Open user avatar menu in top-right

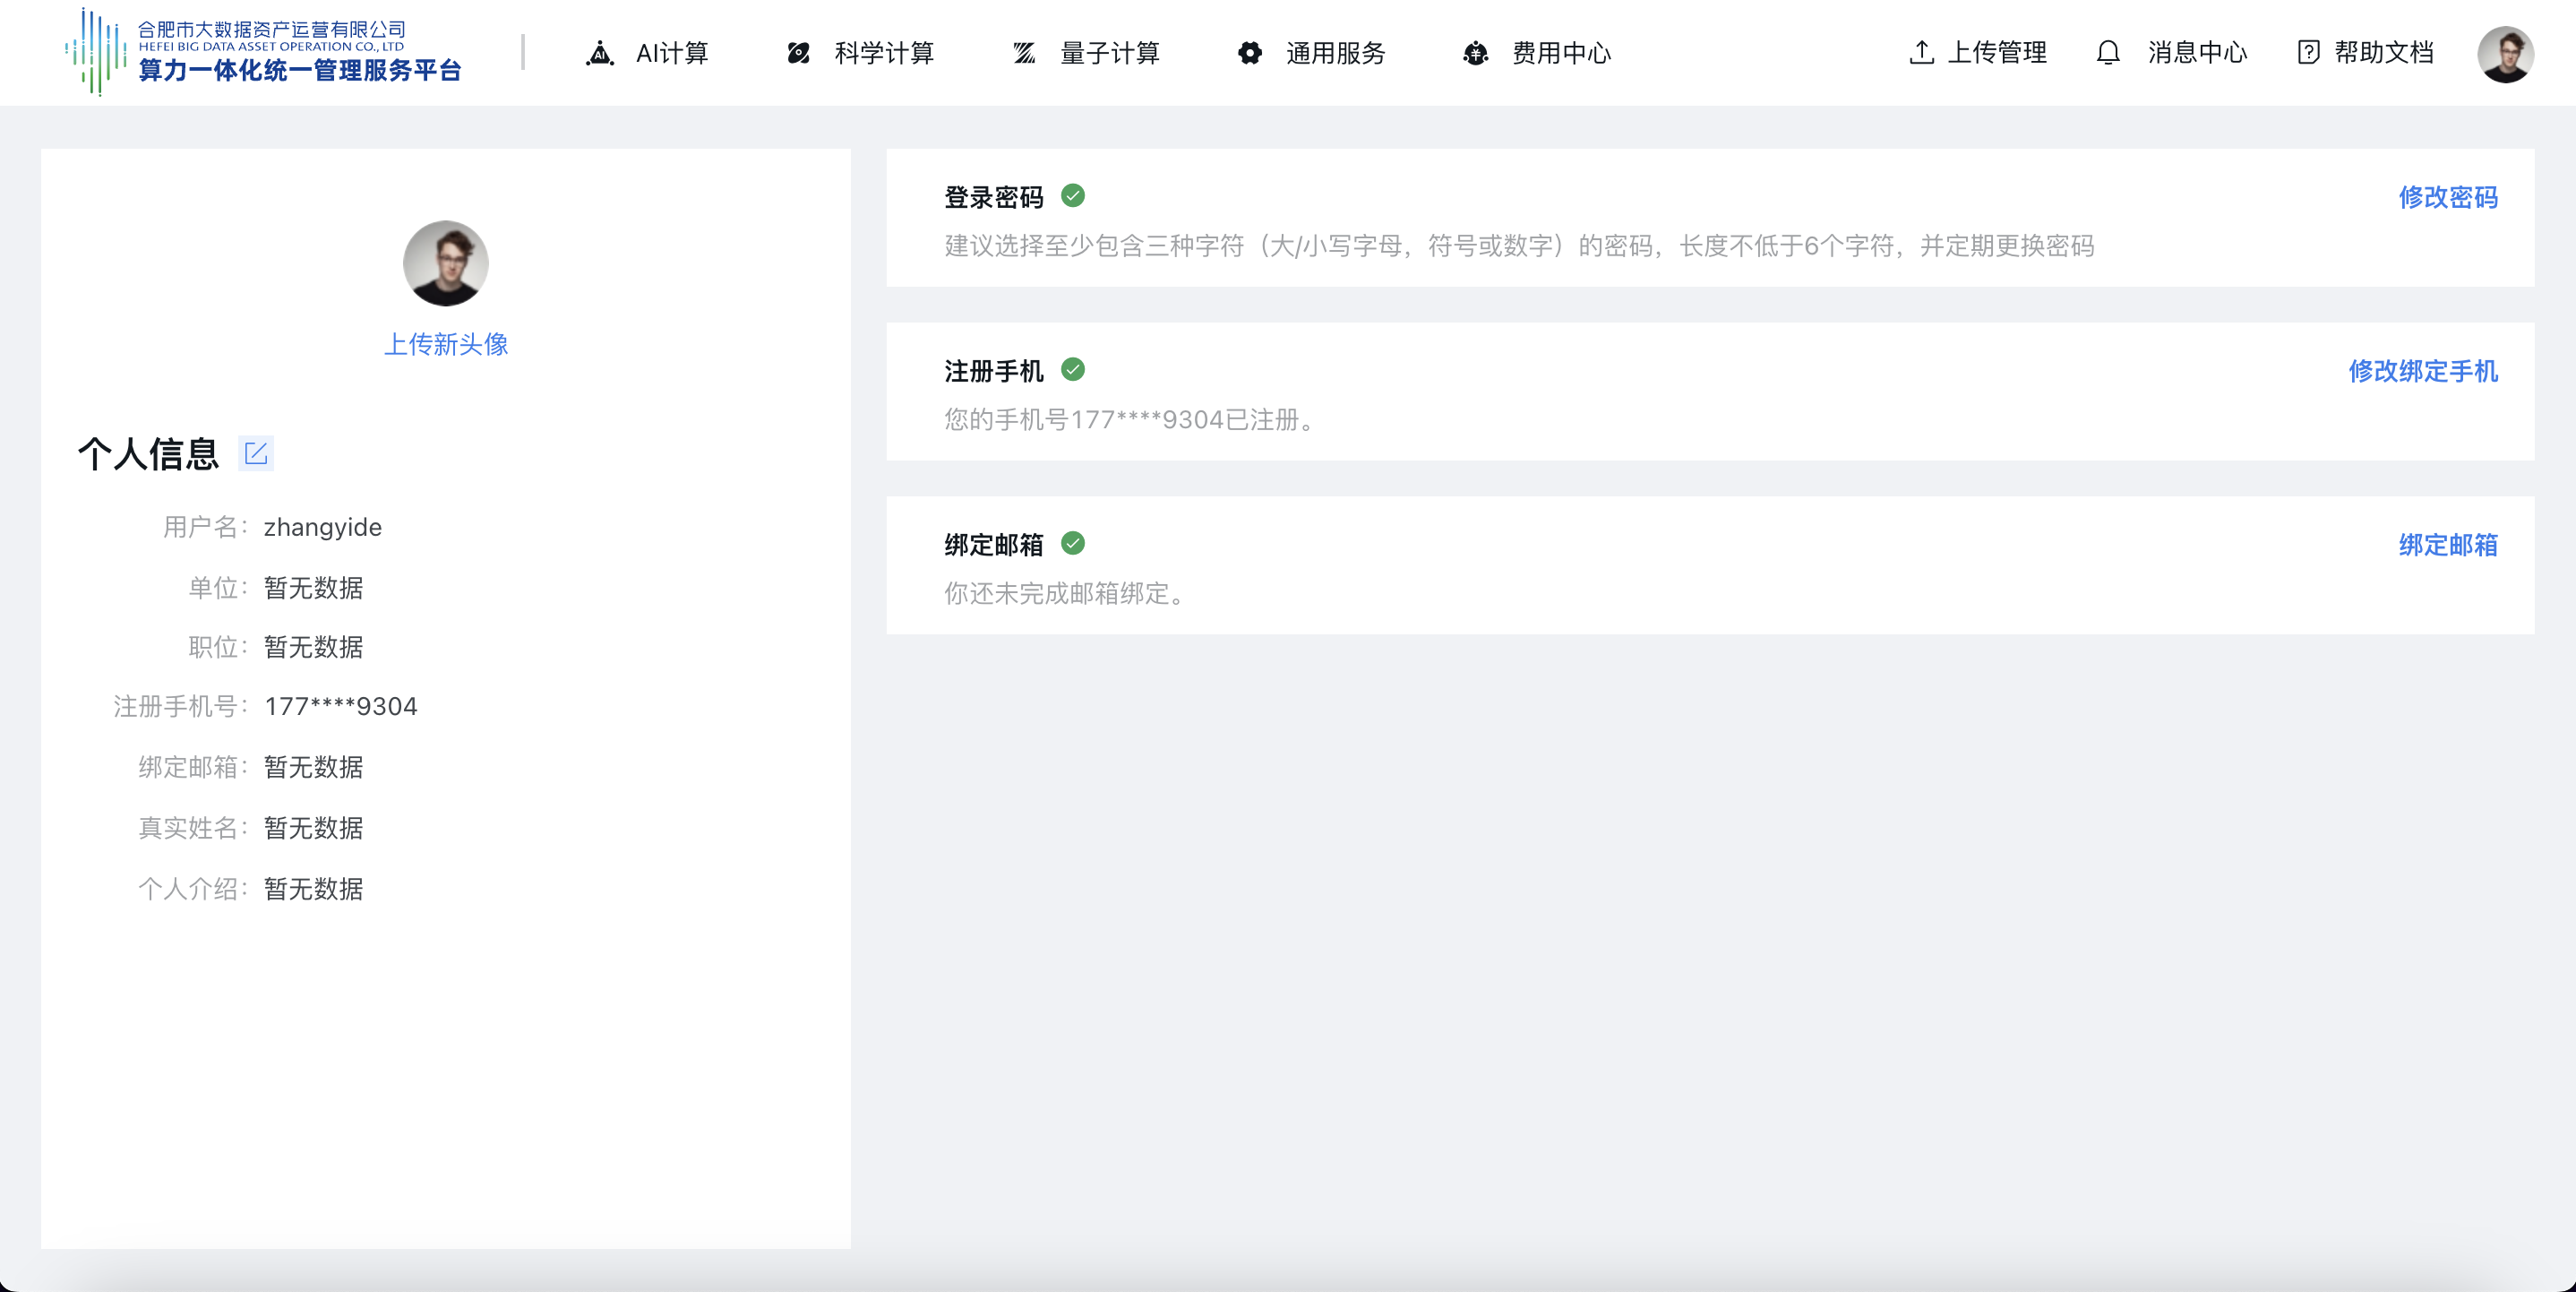pyautogui.click(x=2505, y=54)
